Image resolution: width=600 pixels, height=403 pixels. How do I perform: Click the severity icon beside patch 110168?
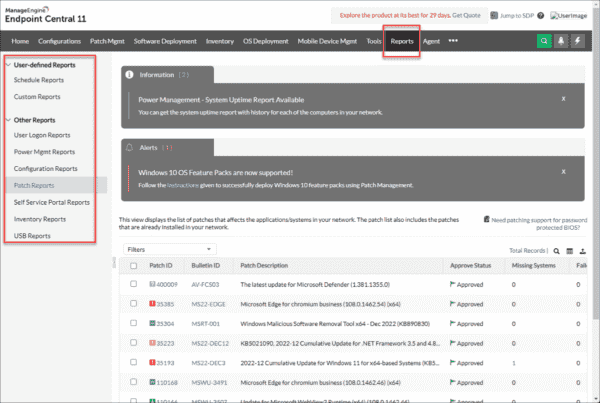[x=152, y=382]
